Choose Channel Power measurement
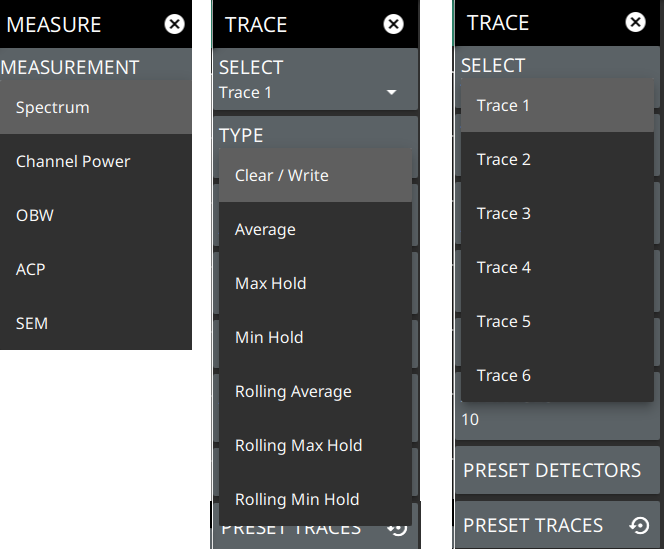 (x=96, y=161)
